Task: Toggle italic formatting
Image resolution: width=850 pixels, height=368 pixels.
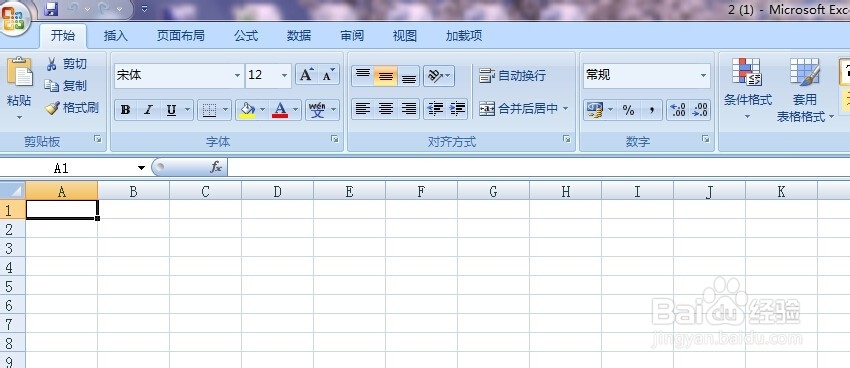Action: point(148,110)
